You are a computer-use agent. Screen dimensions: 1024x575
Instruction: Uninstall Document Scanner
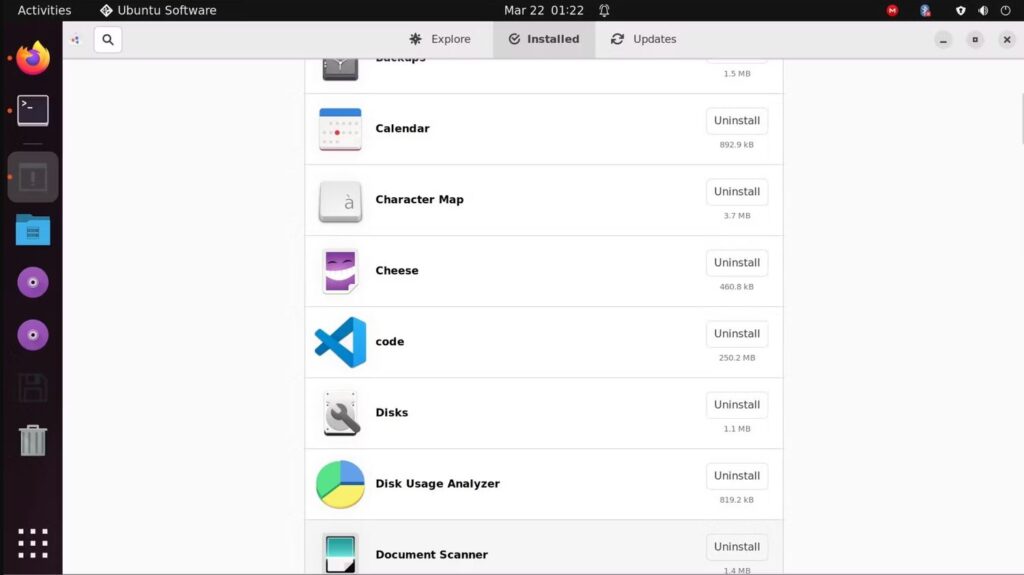click(x=737, y=547)
